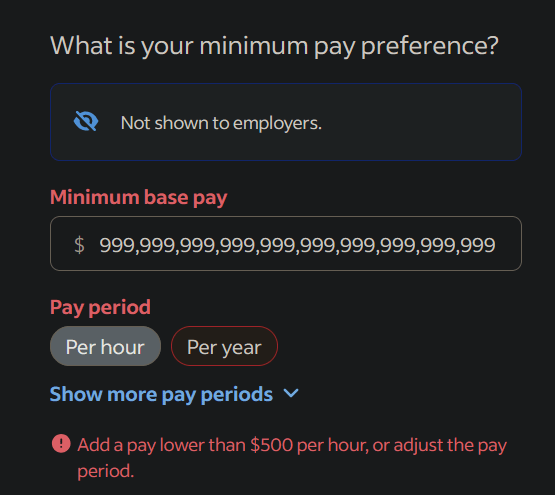Screen dimensions: 555x495
Task: Click the Add a pay lower error message
Action: pyautogui.click(x=292, y=458)
